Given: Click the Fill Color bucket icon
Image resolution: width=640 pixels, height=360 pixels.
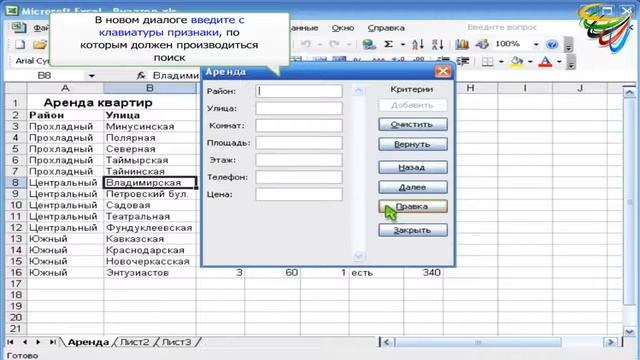Looking at the screenshot, I should tap(517, 62).
